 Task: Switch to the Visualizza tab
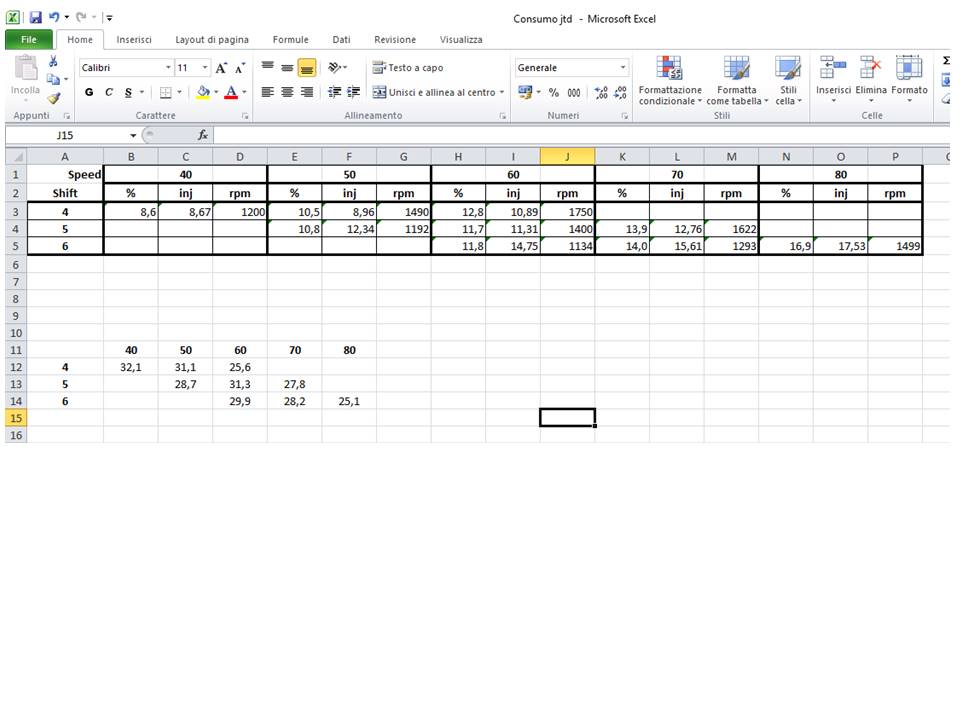(x=460, y=39)
